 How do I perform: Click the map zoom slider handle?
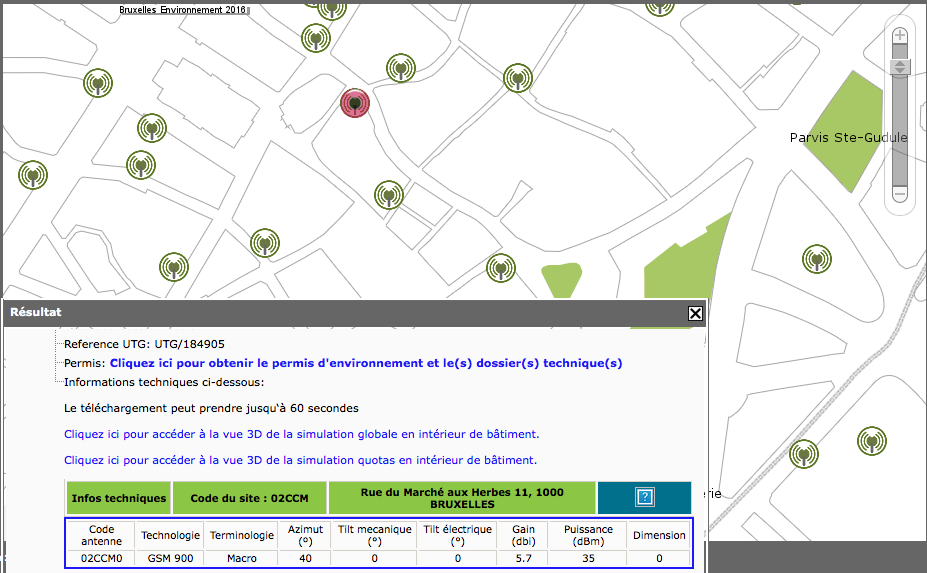pos(899,66)
